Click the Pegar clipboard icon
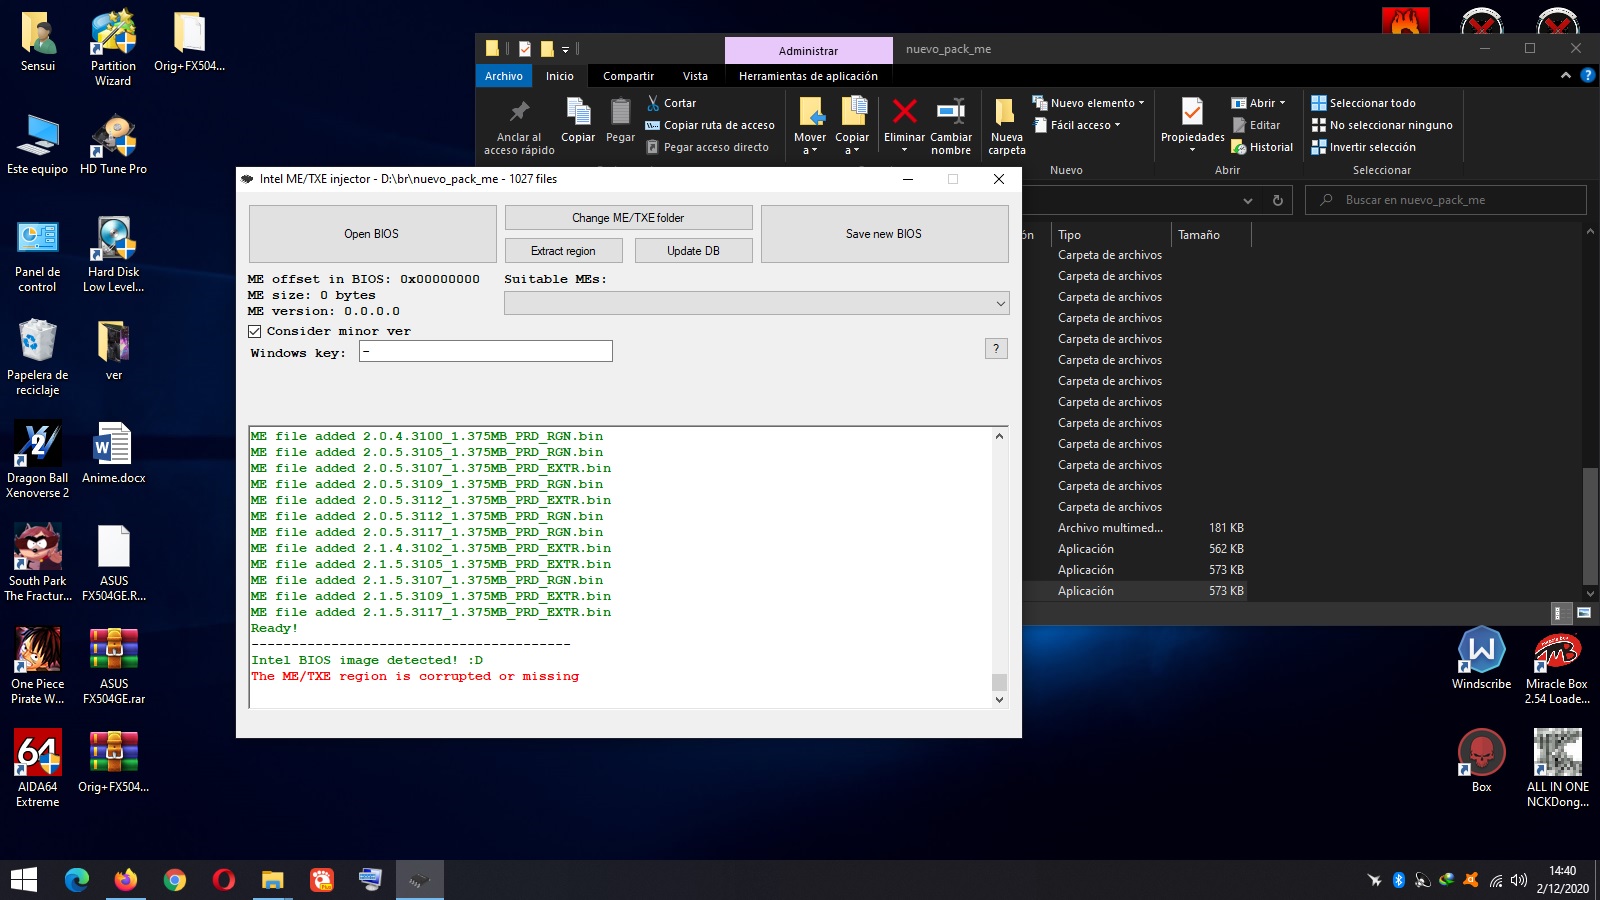 click(620, 112)
